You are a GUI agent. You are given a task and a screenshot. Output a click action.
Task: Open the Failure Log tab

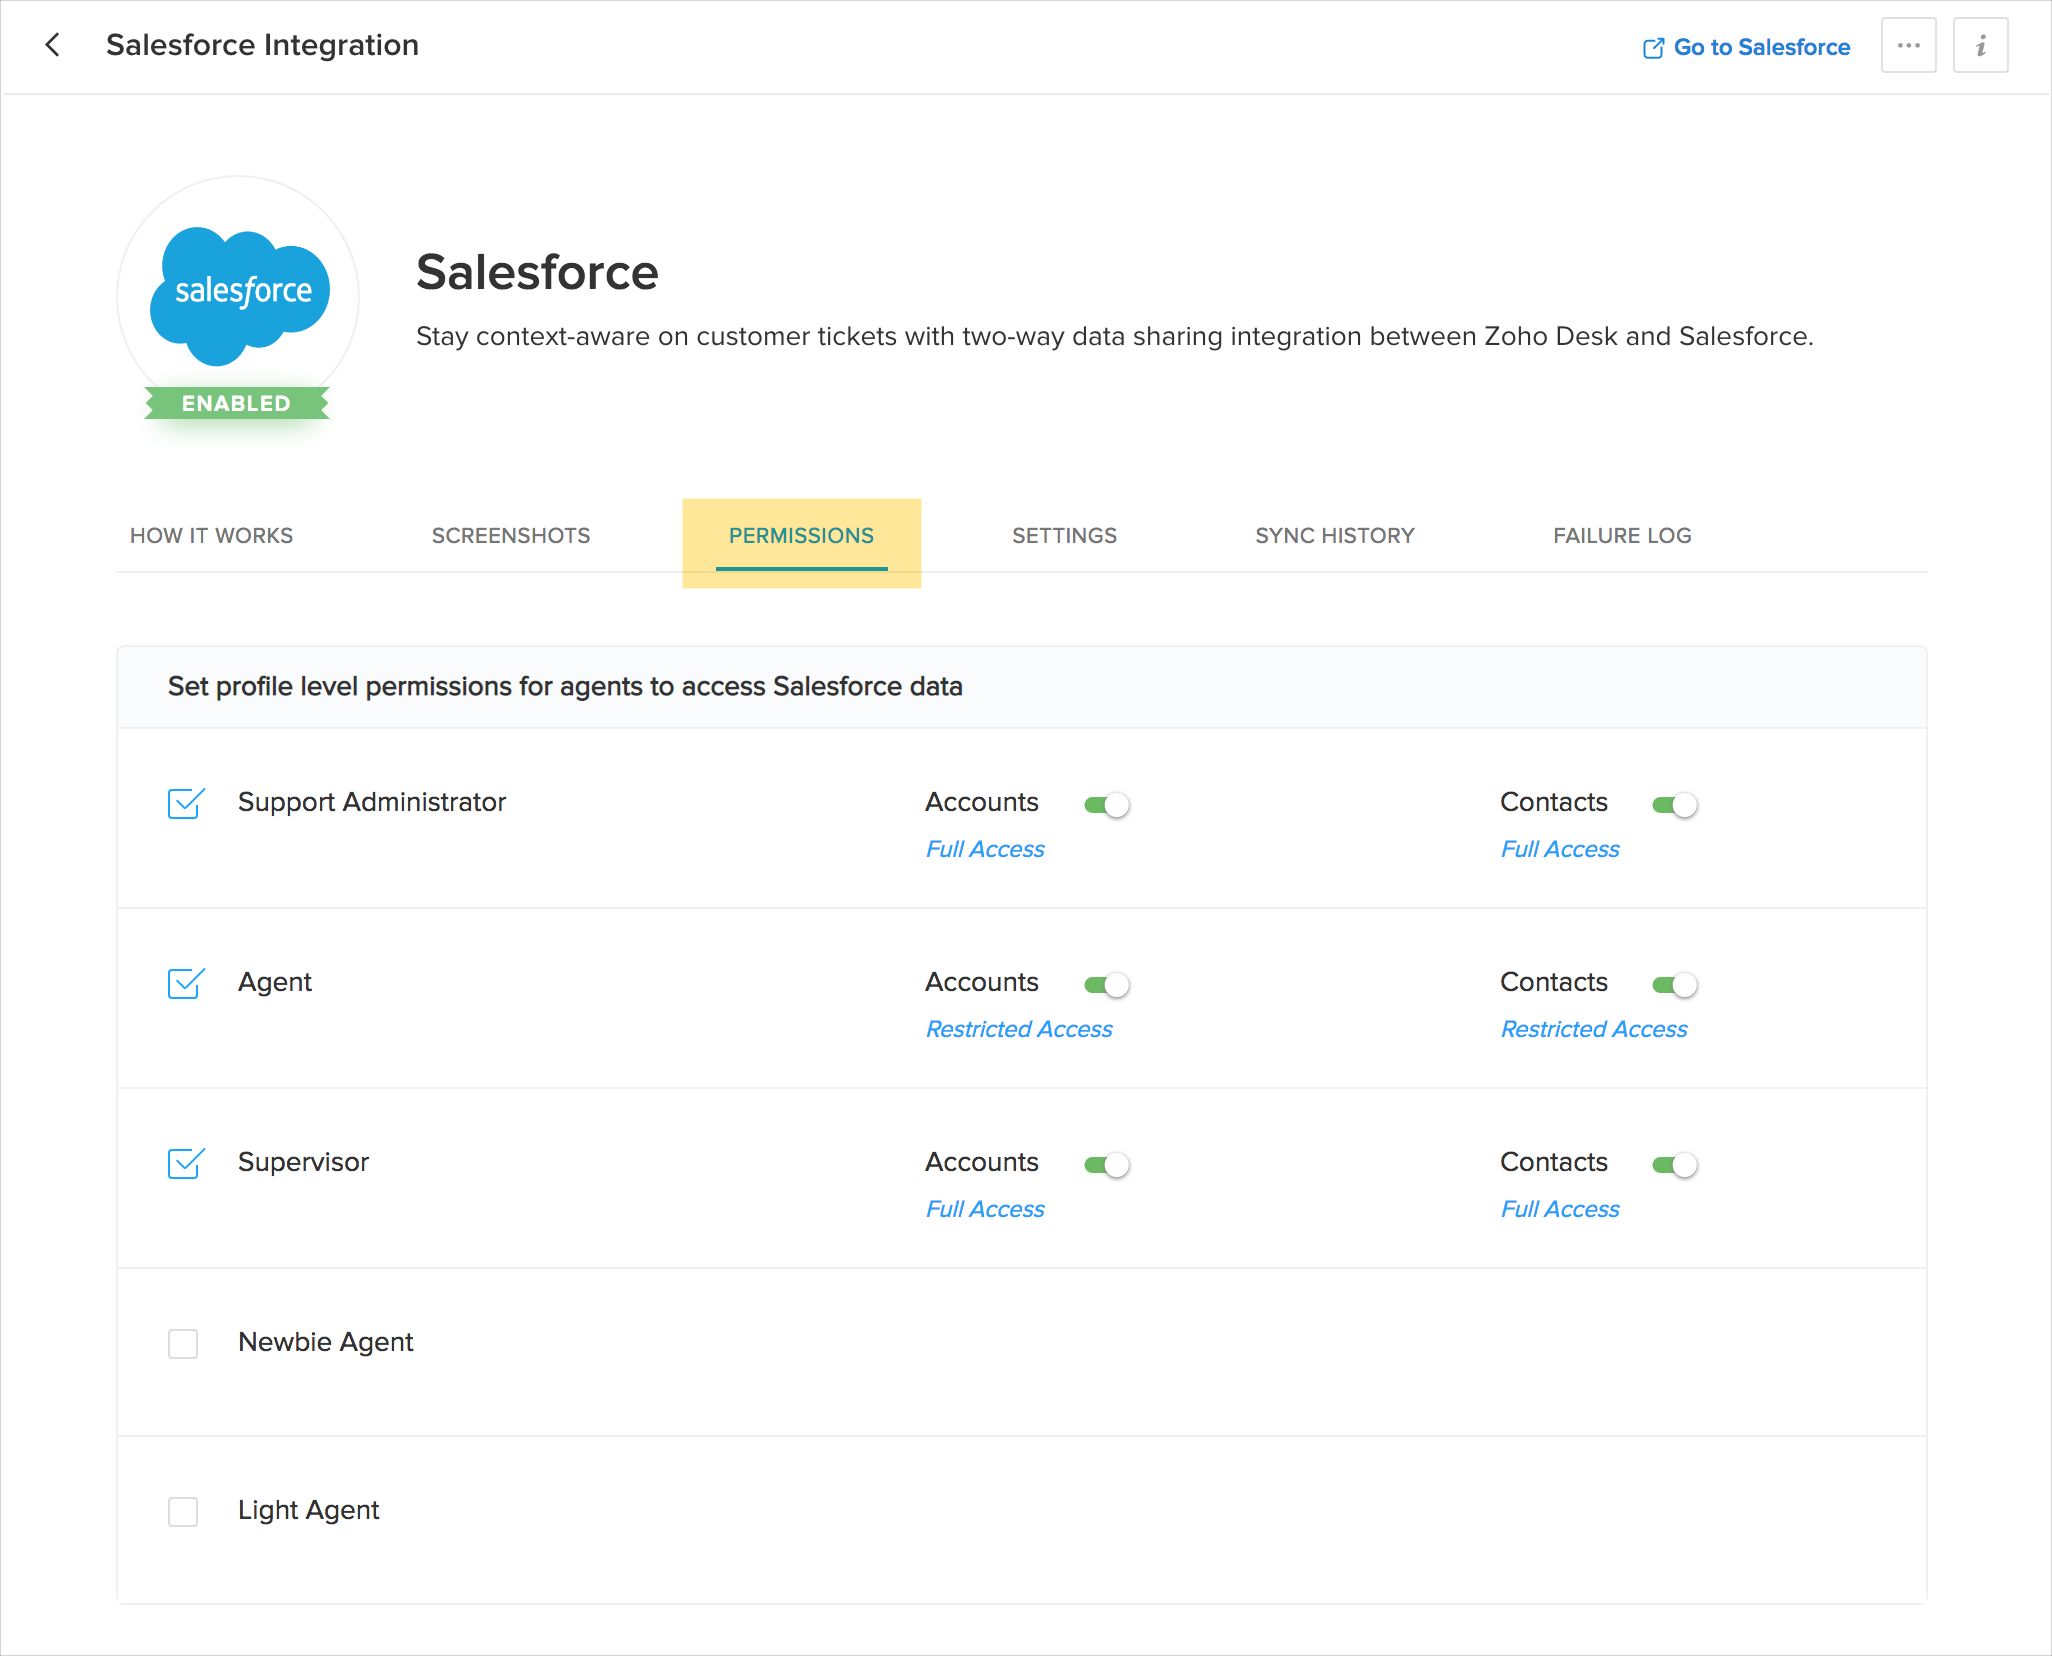(1622, 536)
